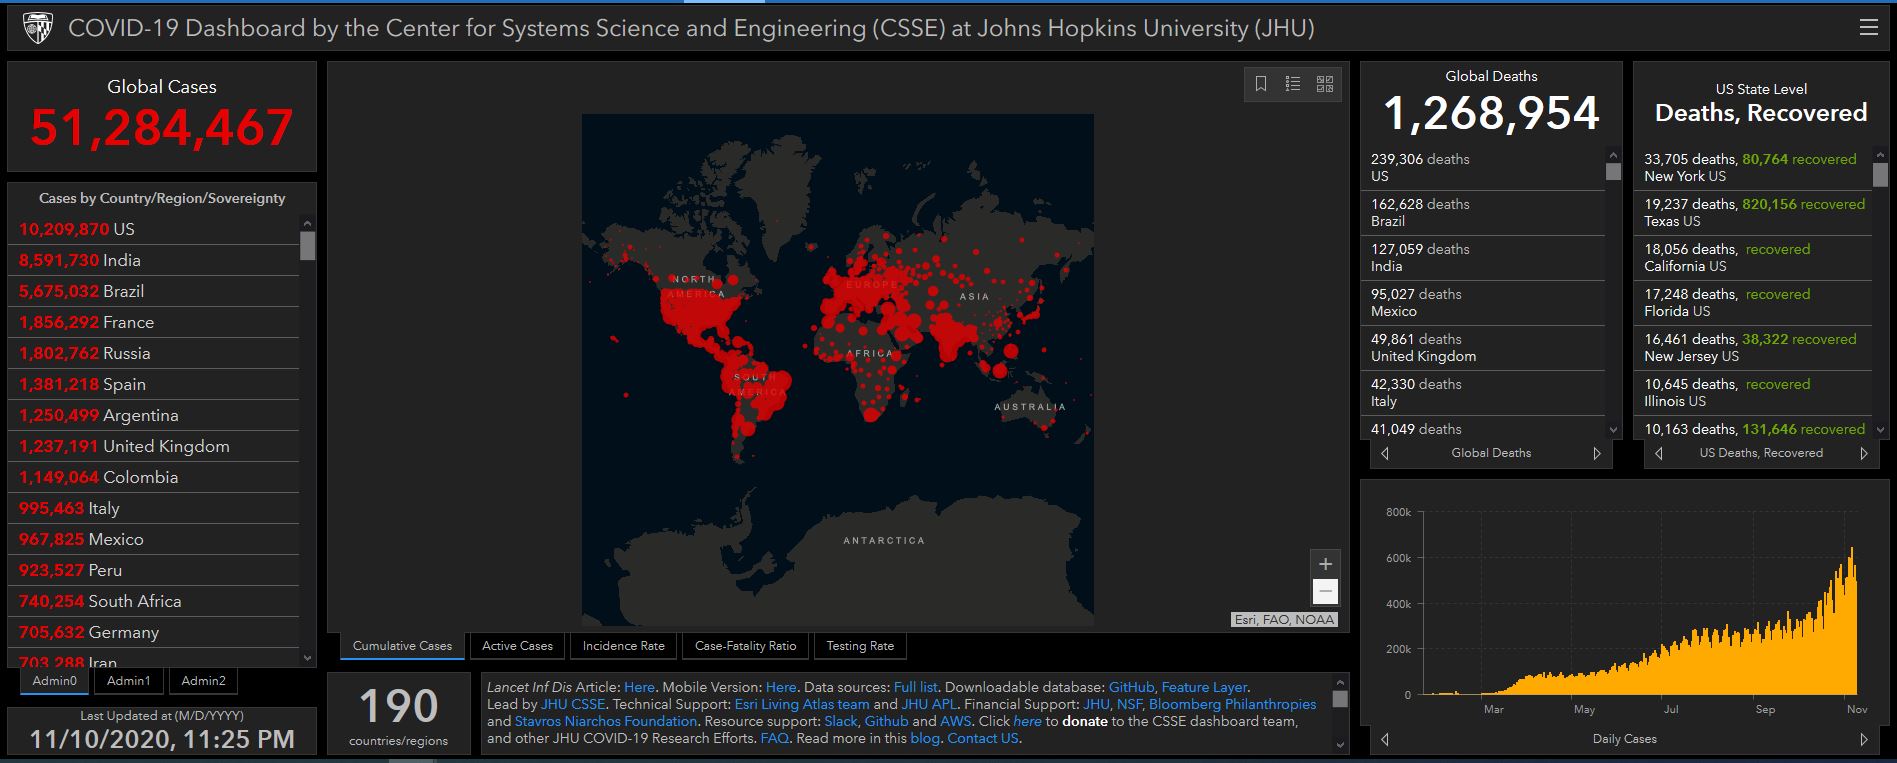Select California US deaths entry
The image size is (1897, 763).
tap(1755, 258)
